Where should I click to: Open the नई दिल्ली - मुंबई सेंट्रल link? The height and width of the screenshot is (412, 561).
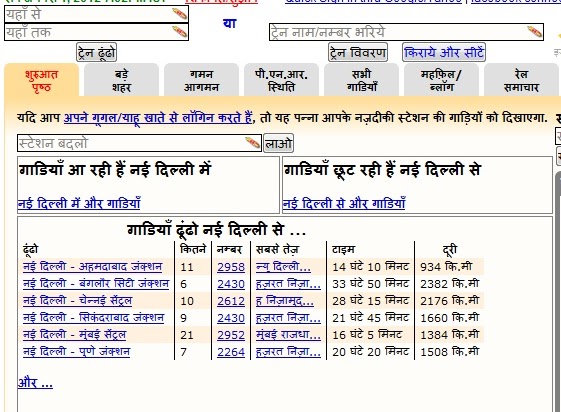pos(74,334)
